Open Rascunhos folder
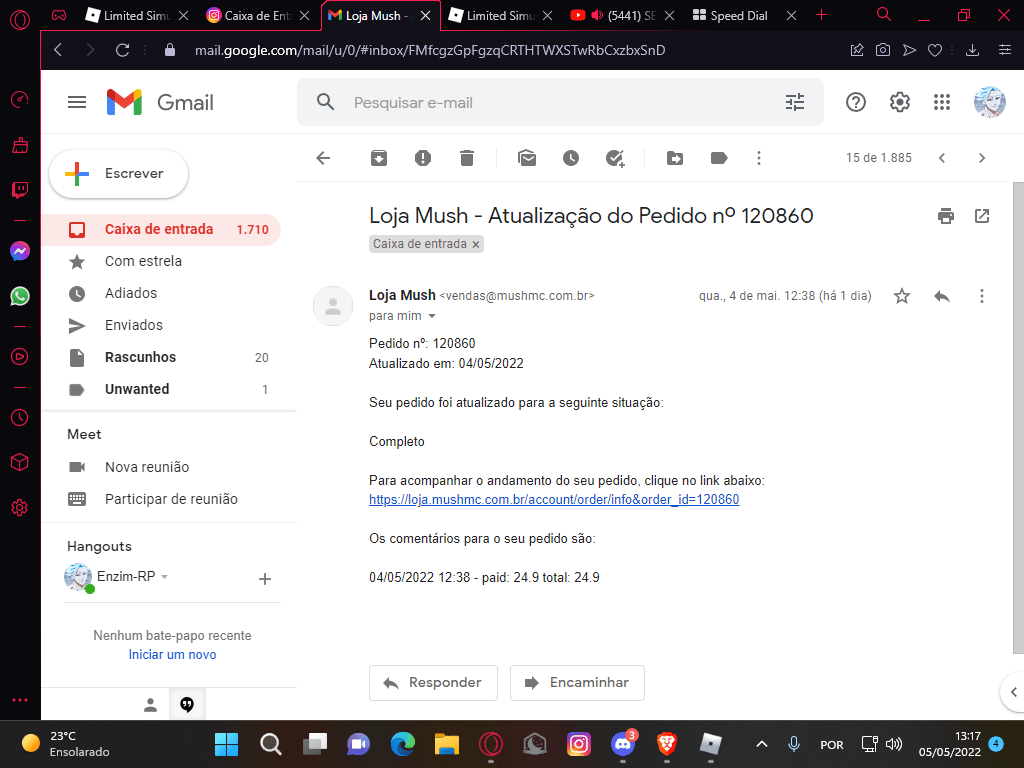 [x=161, y=357]
